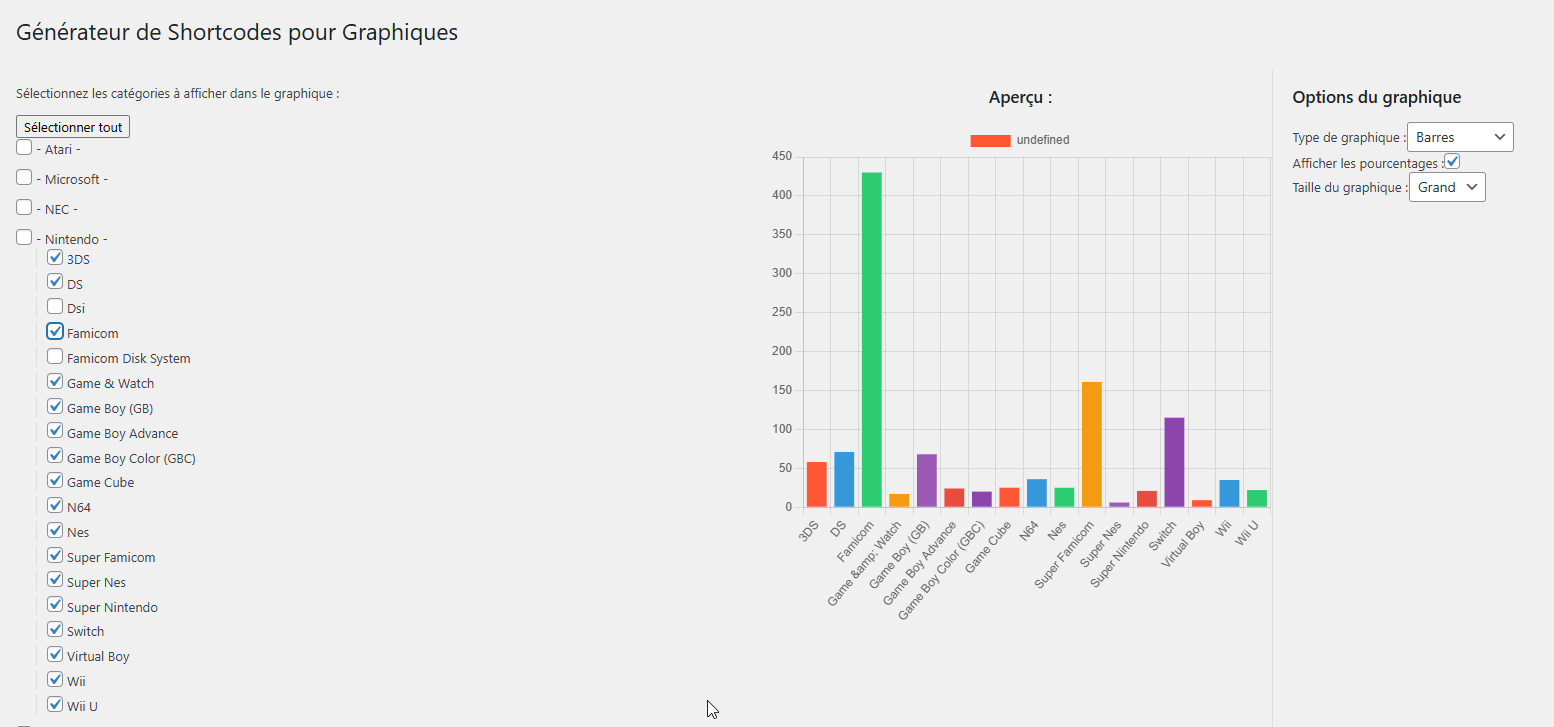Screen dimensions: 1554x727
Task: Click the green Famicom bar in chart
Action: point(872,340)
